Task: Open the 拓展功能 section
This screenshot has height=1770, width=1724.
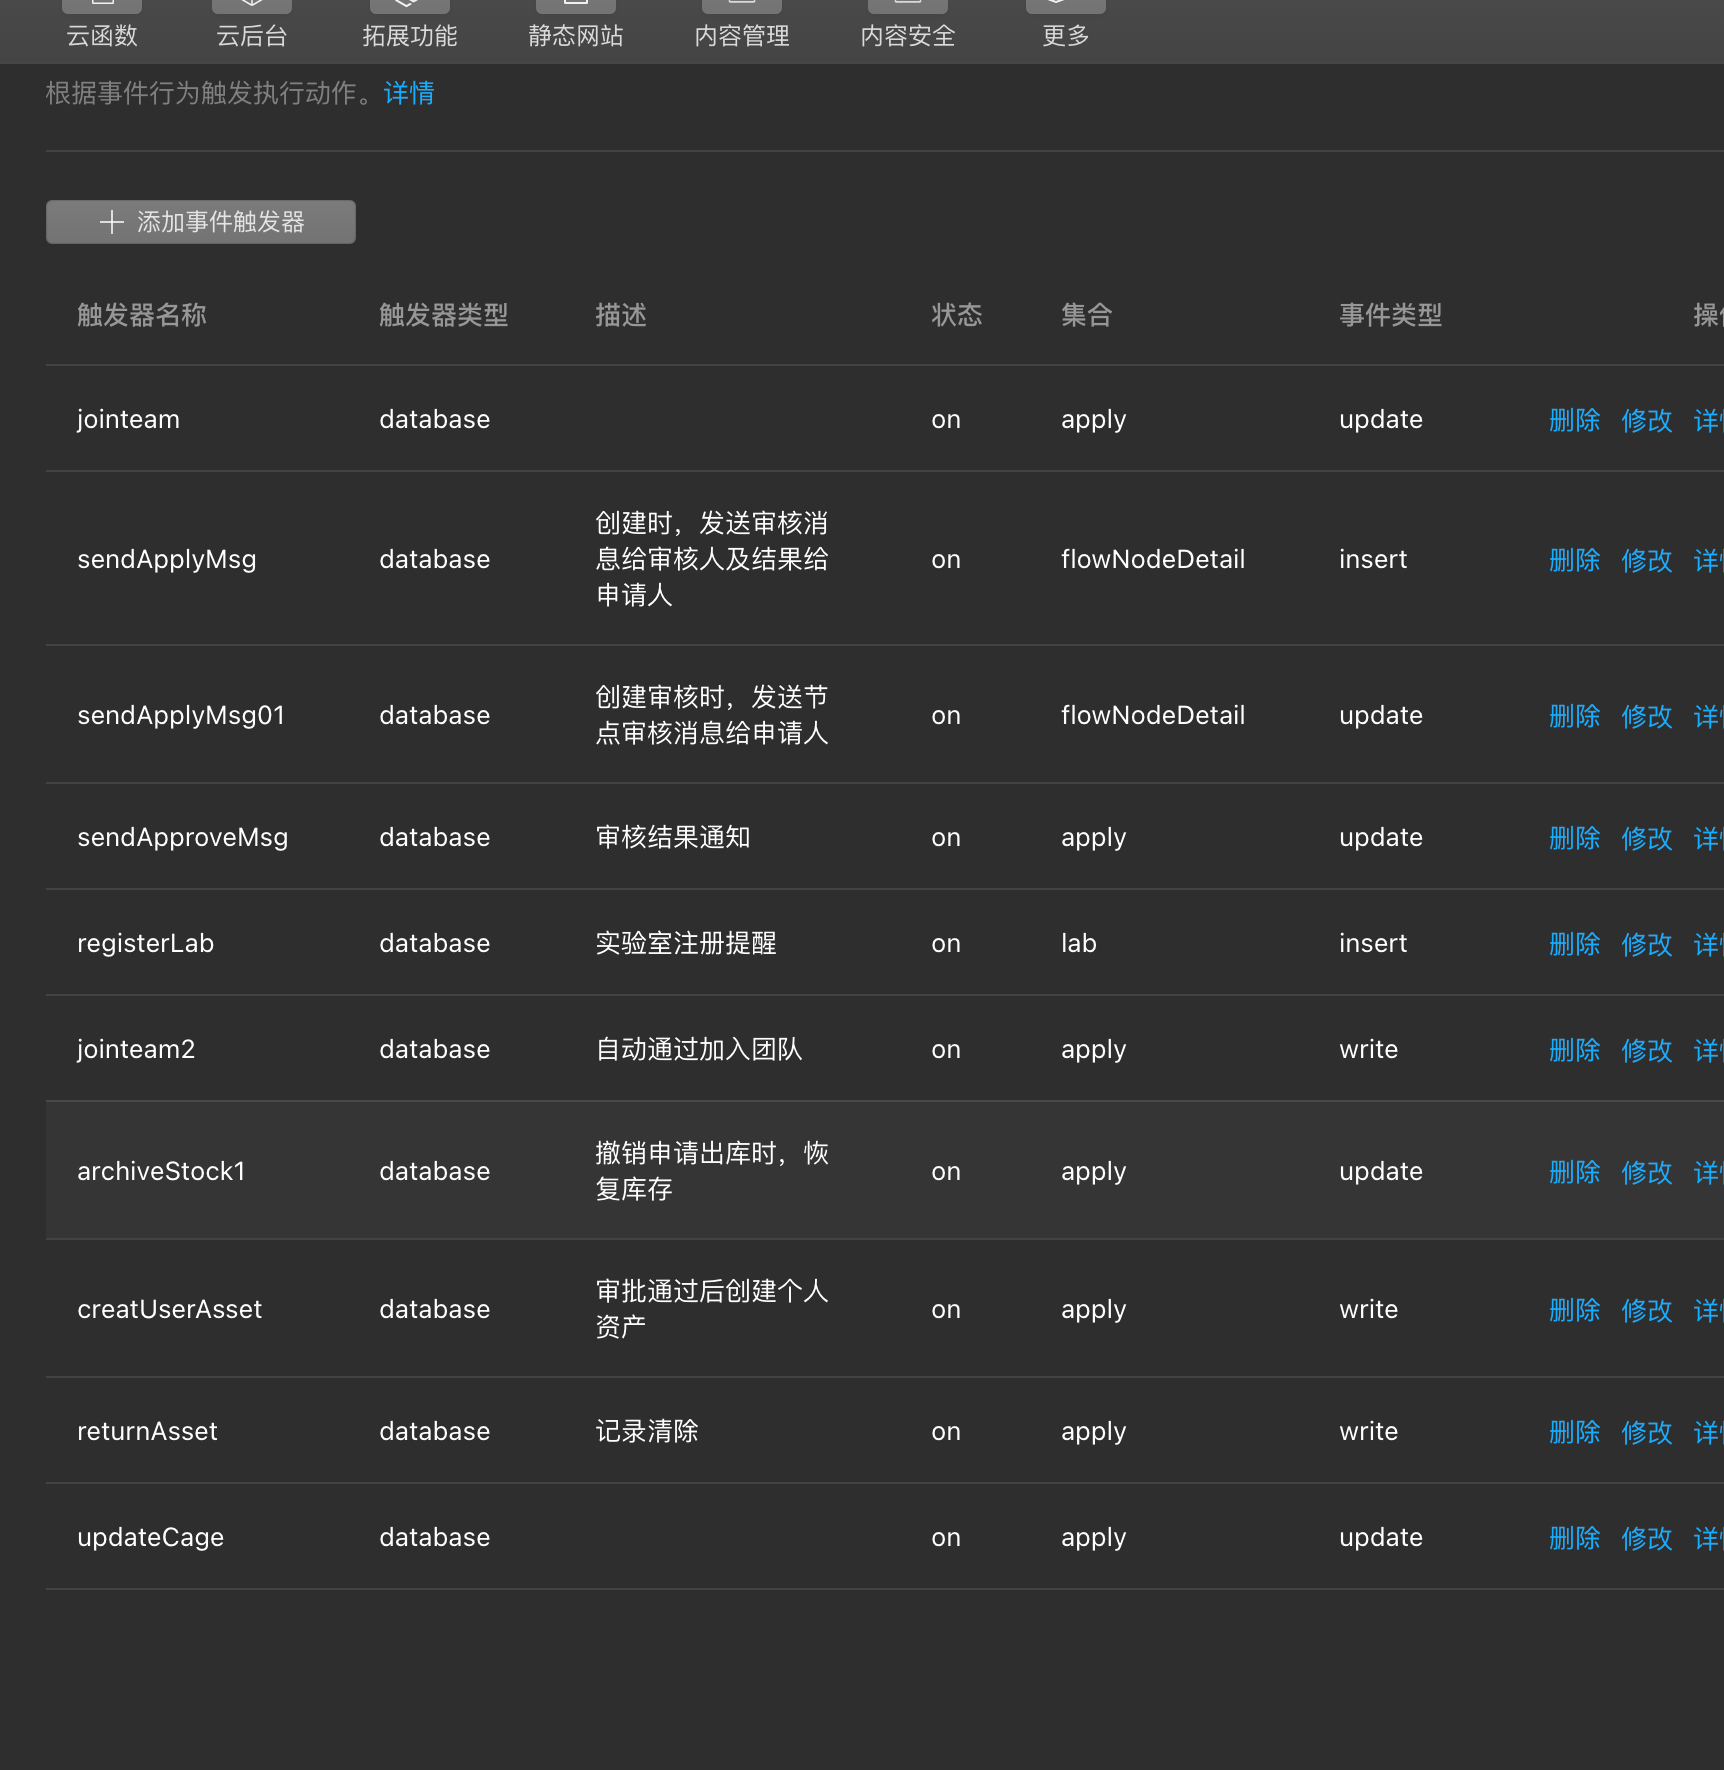Action: click(409, 33)
